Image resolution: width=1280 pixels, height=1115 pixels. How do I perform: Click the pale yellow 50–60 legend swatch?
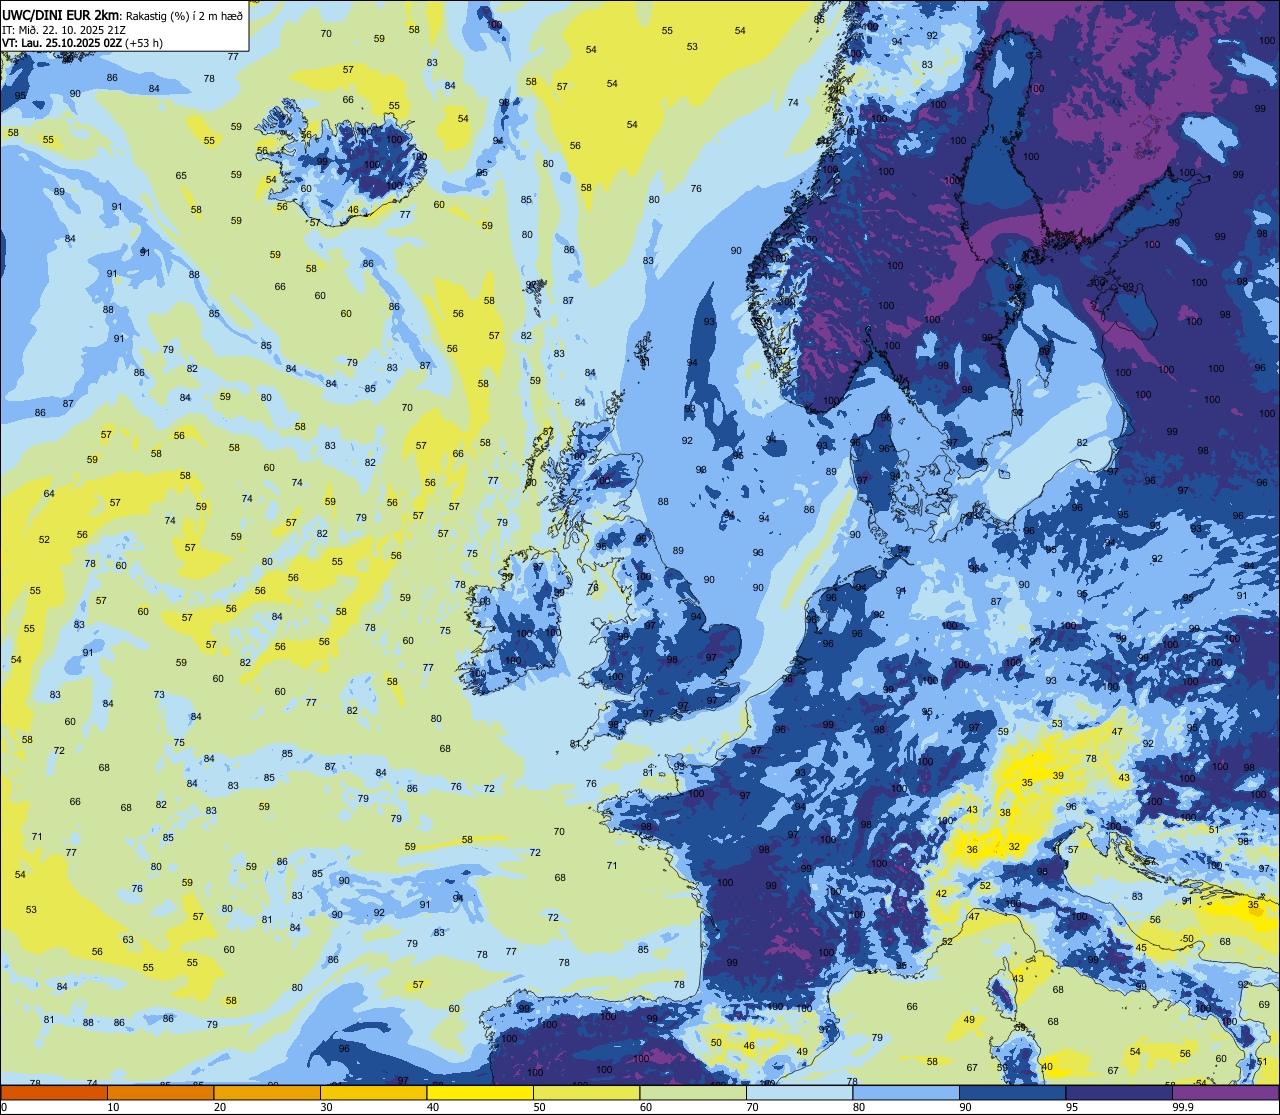[x=586, y=1092]
